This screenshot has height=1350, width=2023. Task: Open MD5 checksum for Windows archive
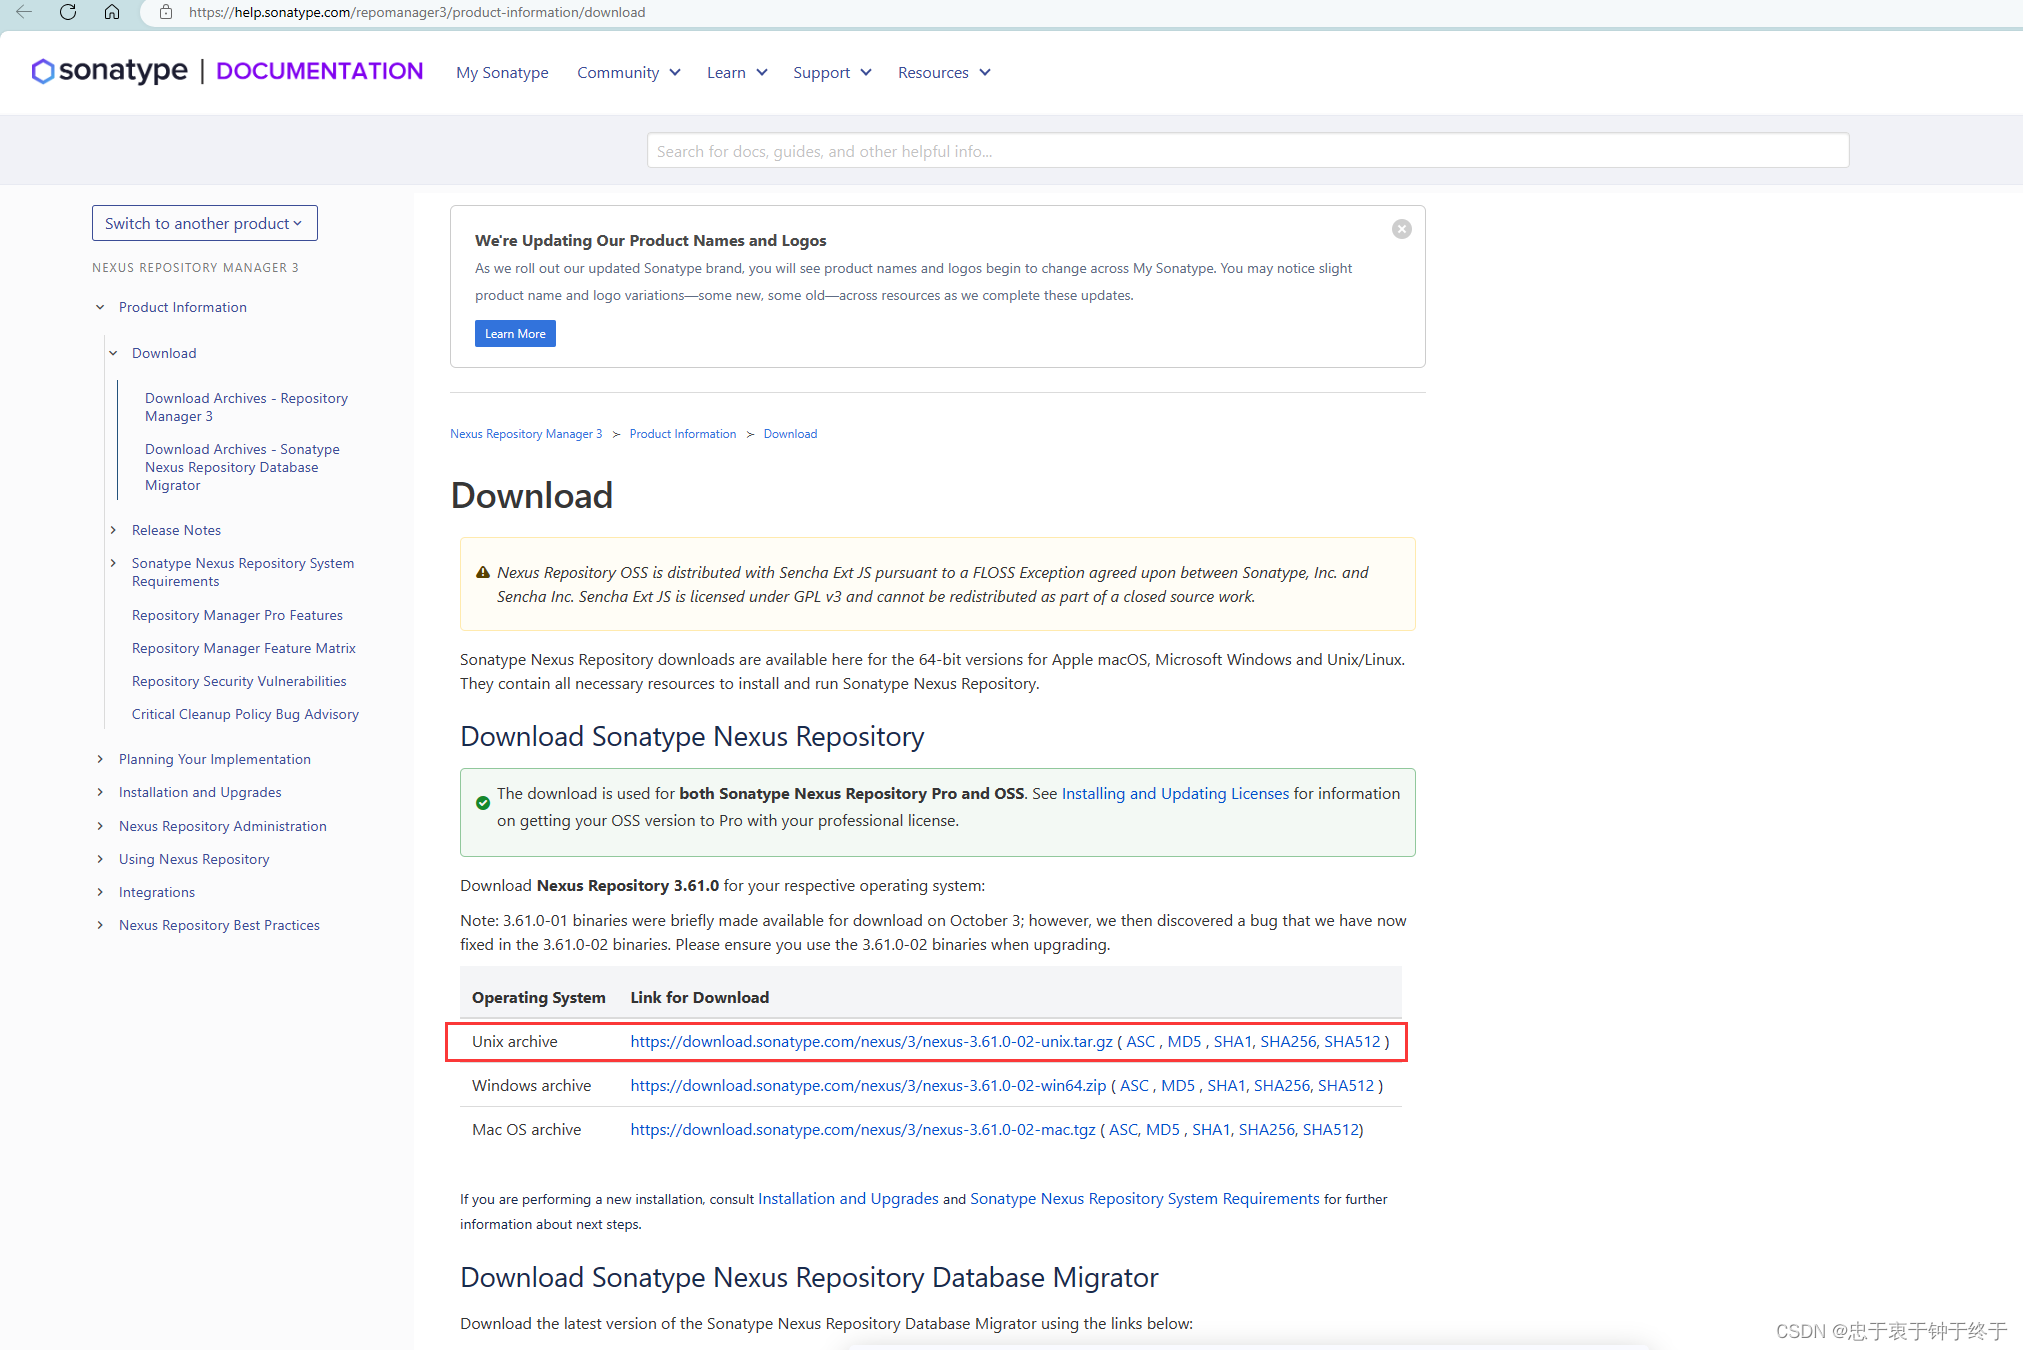[1178, 1085]
